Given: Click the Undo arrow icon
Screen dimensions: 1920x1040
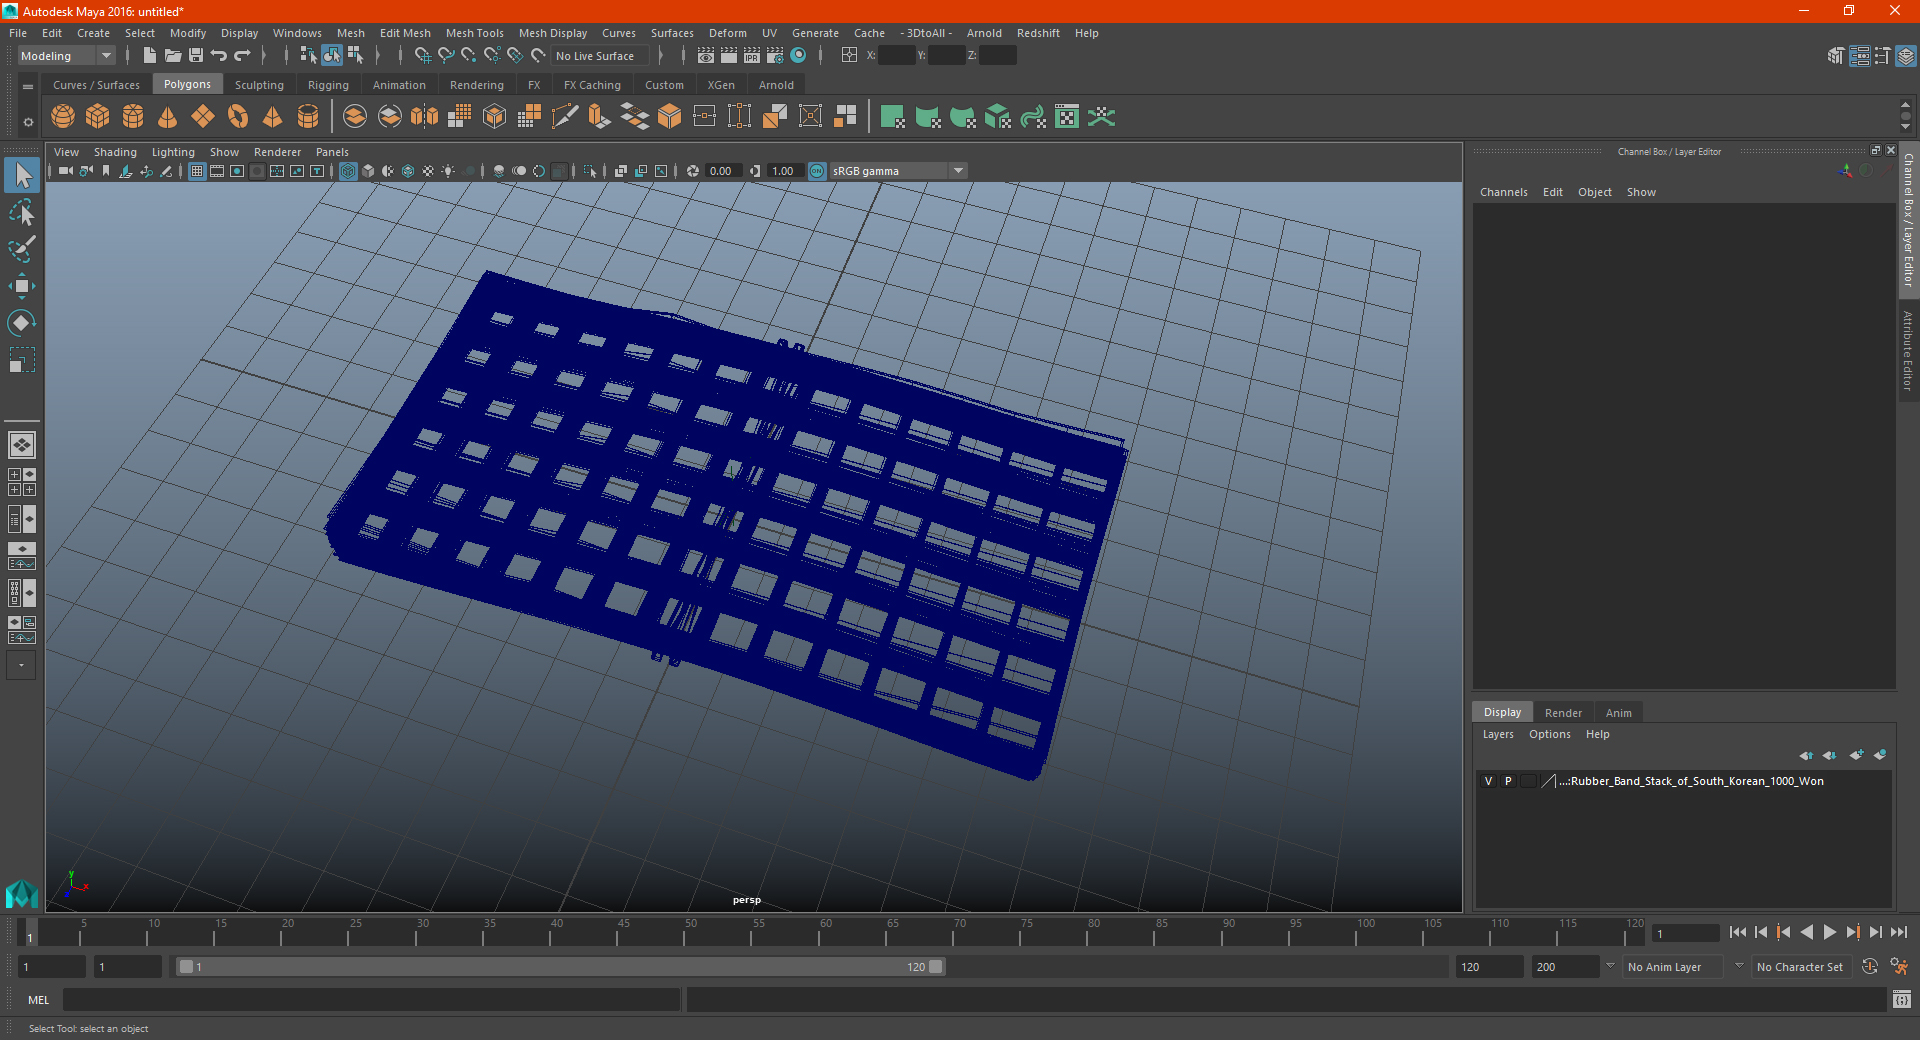Looking at the screenshot, I should 219,56.
